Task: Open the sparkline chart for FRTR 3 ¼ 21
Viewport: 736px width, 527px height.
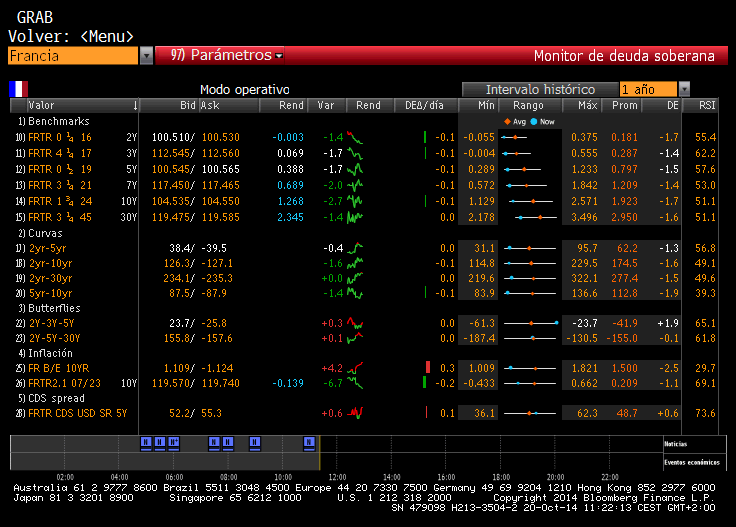Action: point(355,185)
